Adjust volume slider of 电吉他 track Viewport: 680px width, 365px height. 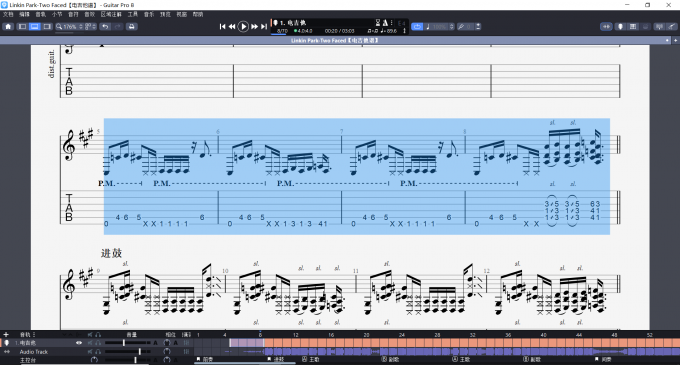pyautogui.click(x=124, y=342)
